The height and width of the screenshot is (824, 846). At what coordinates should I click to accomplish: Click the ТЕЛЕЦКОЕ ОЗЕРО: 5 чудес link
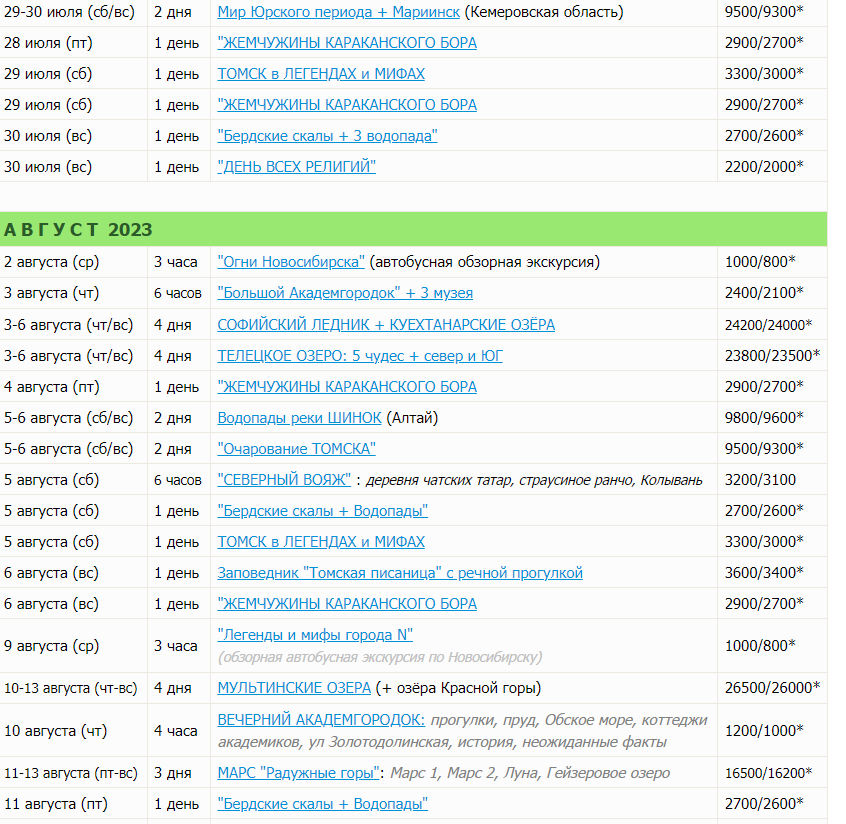click(x=360, y=356)
